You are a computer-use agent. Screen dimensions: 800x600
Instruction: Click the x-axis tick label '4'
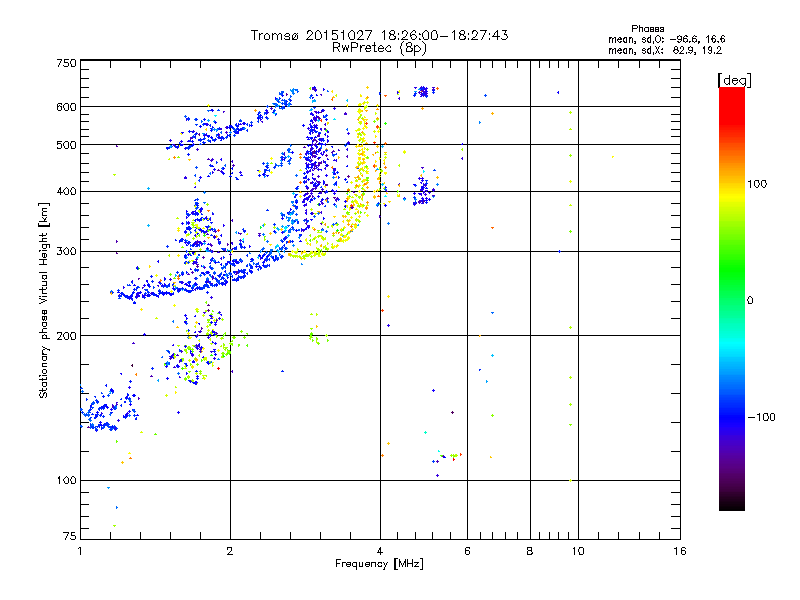click(x=380, y=551)
